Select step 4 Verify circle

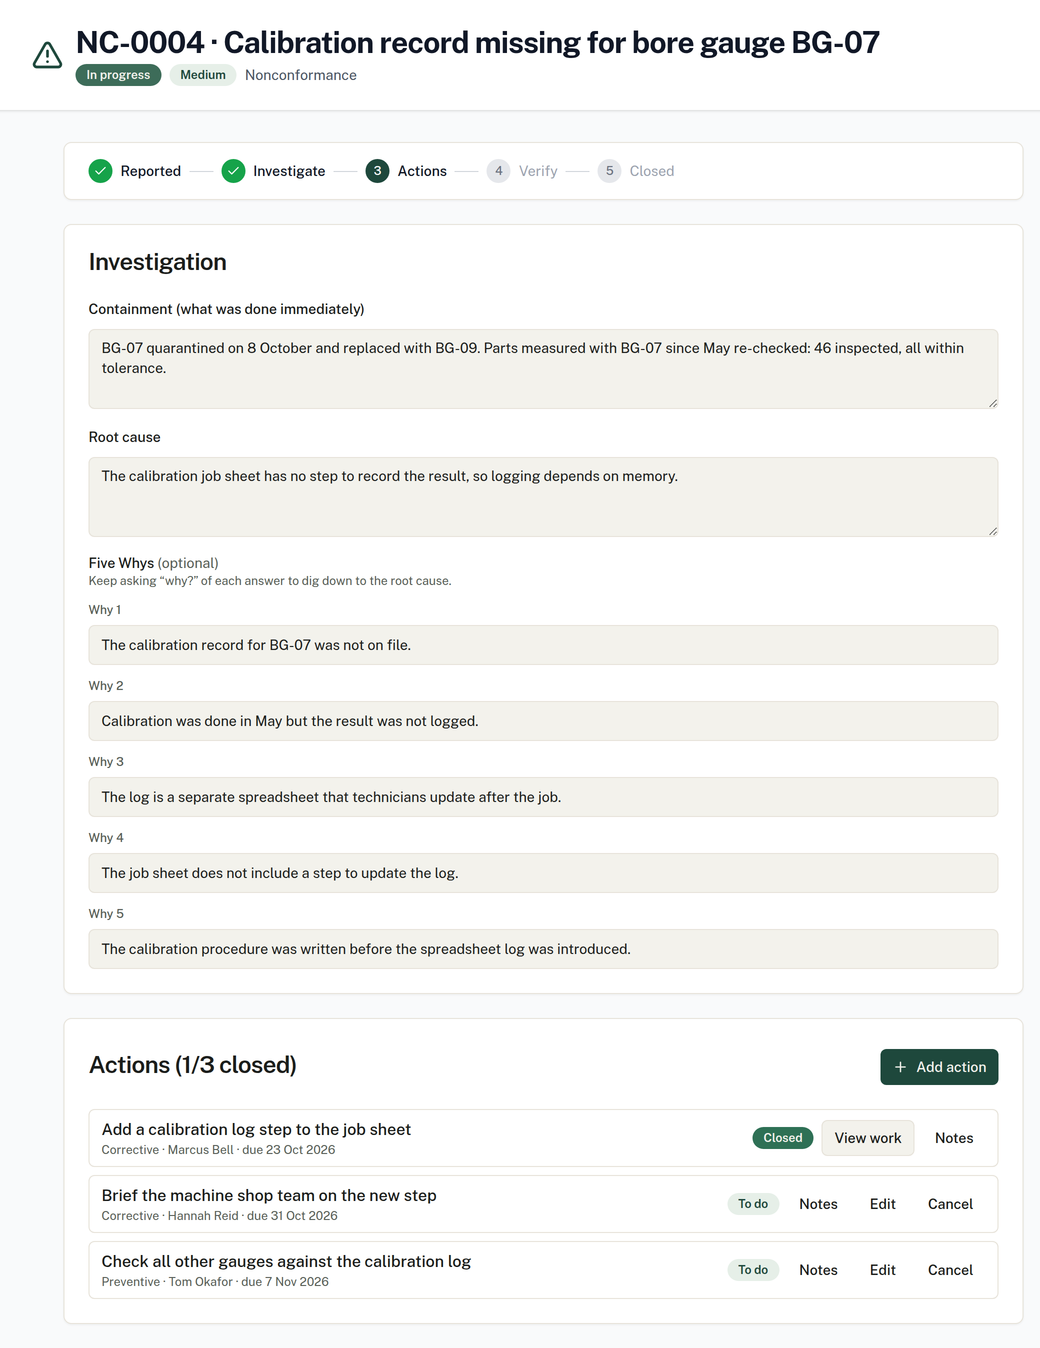[x=498, y=171]
